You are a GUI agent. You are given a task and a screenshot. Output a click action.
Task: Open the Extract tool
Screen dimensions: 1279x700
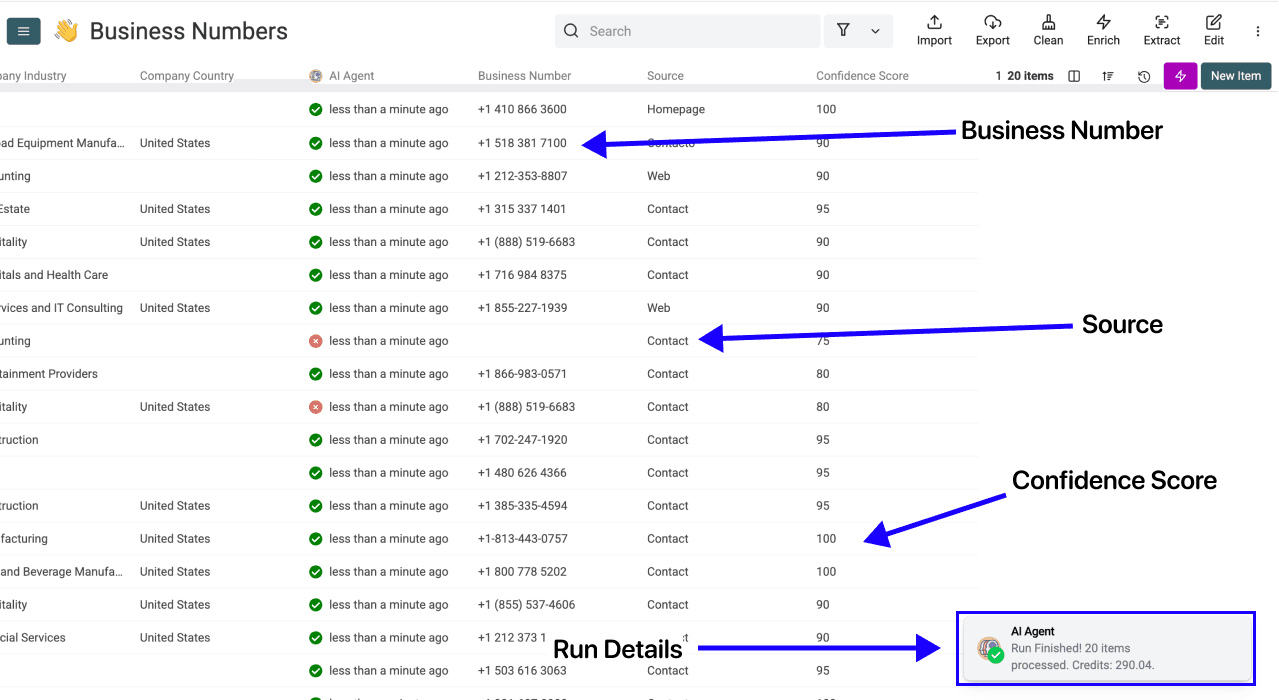click(x=1161, y=29)
